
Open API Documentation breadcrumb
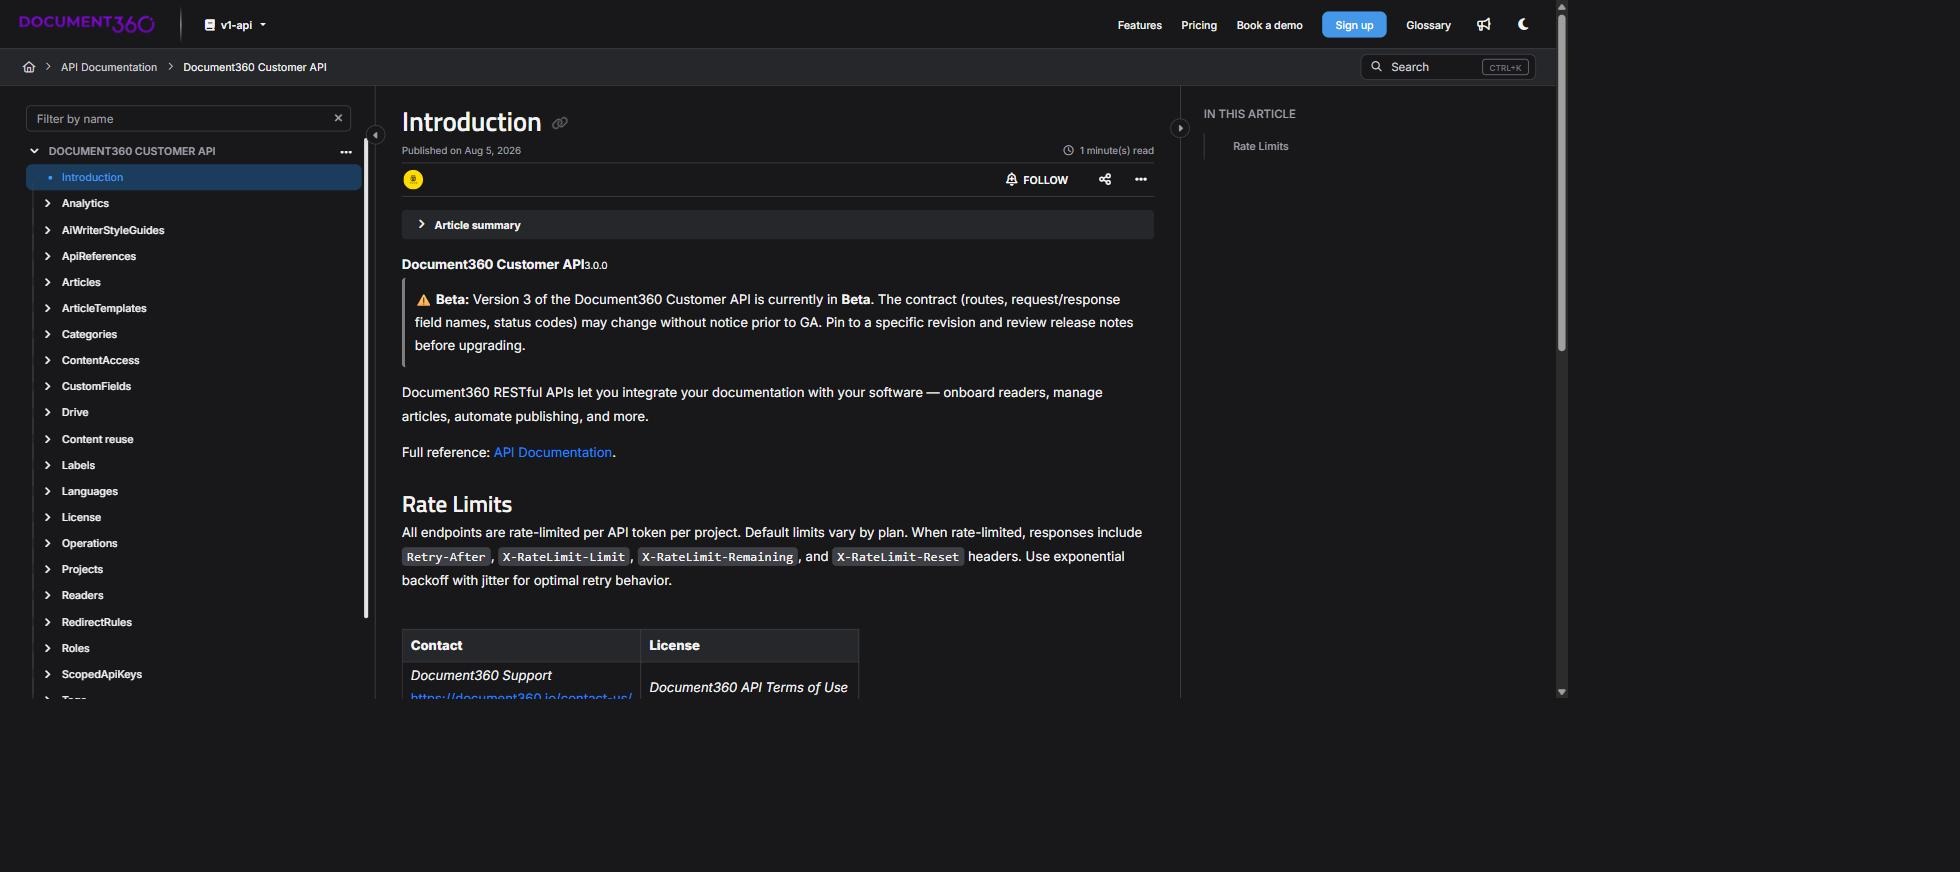[x=109, y=67]
